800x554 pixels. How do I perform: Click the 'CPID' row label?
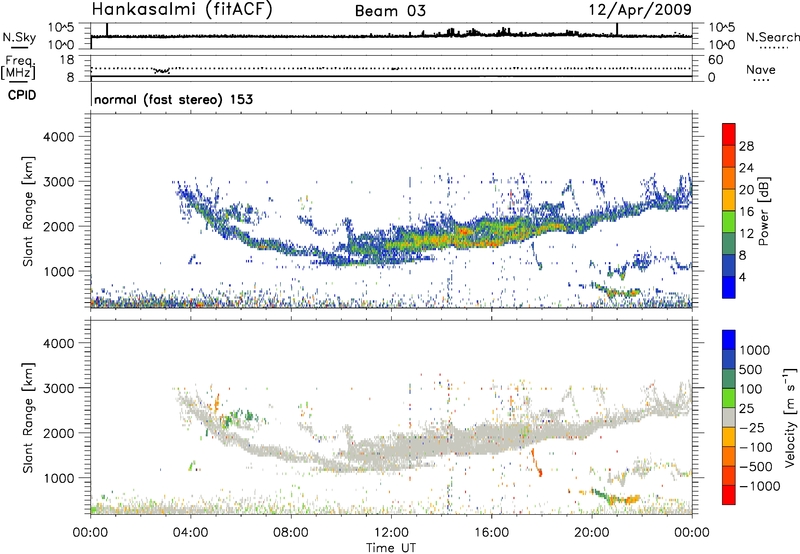pyautogui.click(x=22, y=95)
